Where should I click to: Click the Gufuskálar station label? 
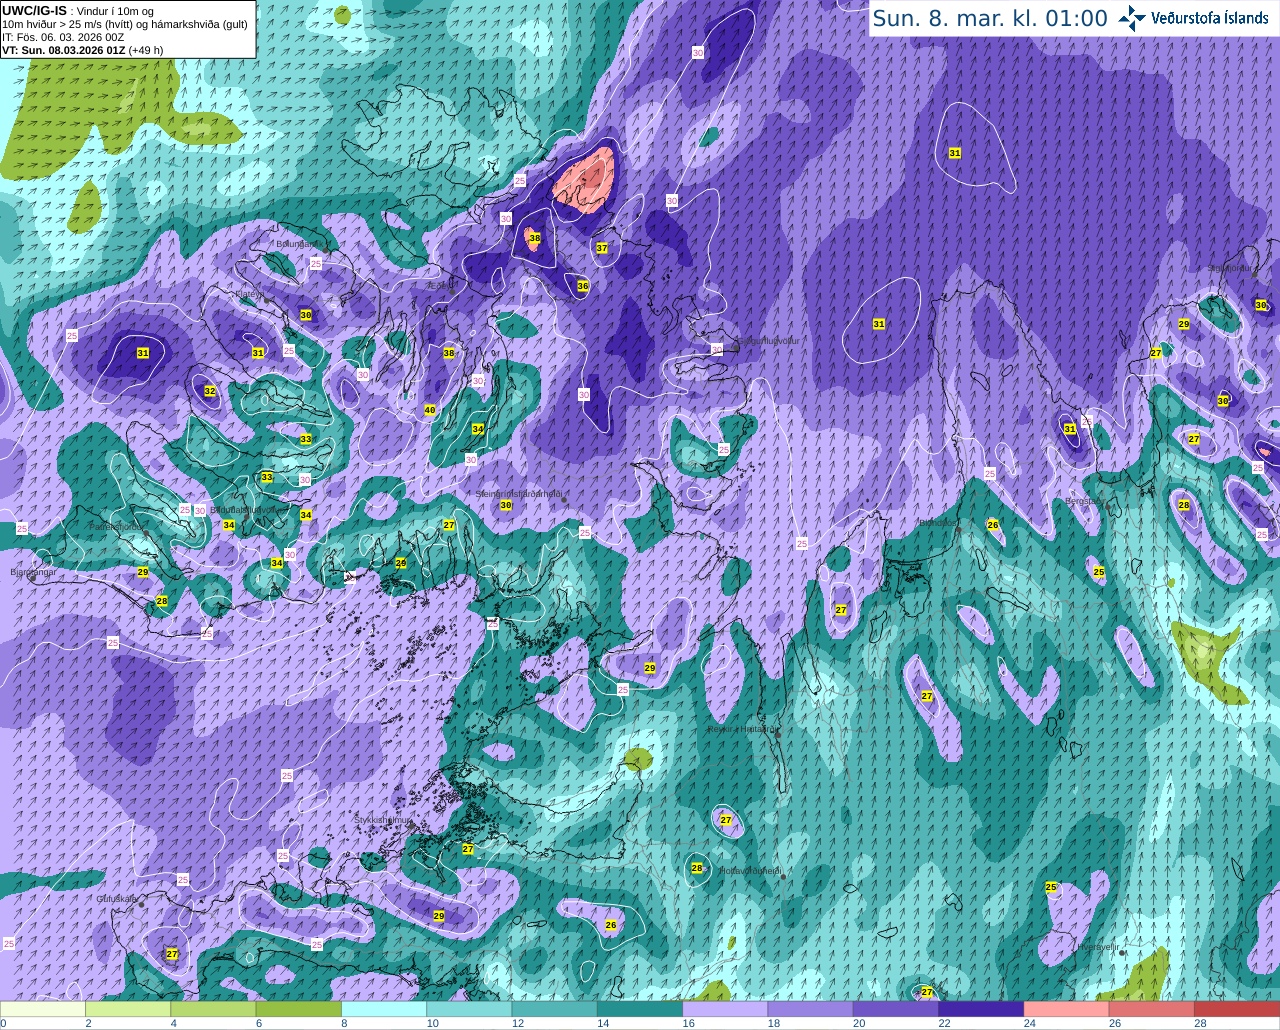coord(116,898)
